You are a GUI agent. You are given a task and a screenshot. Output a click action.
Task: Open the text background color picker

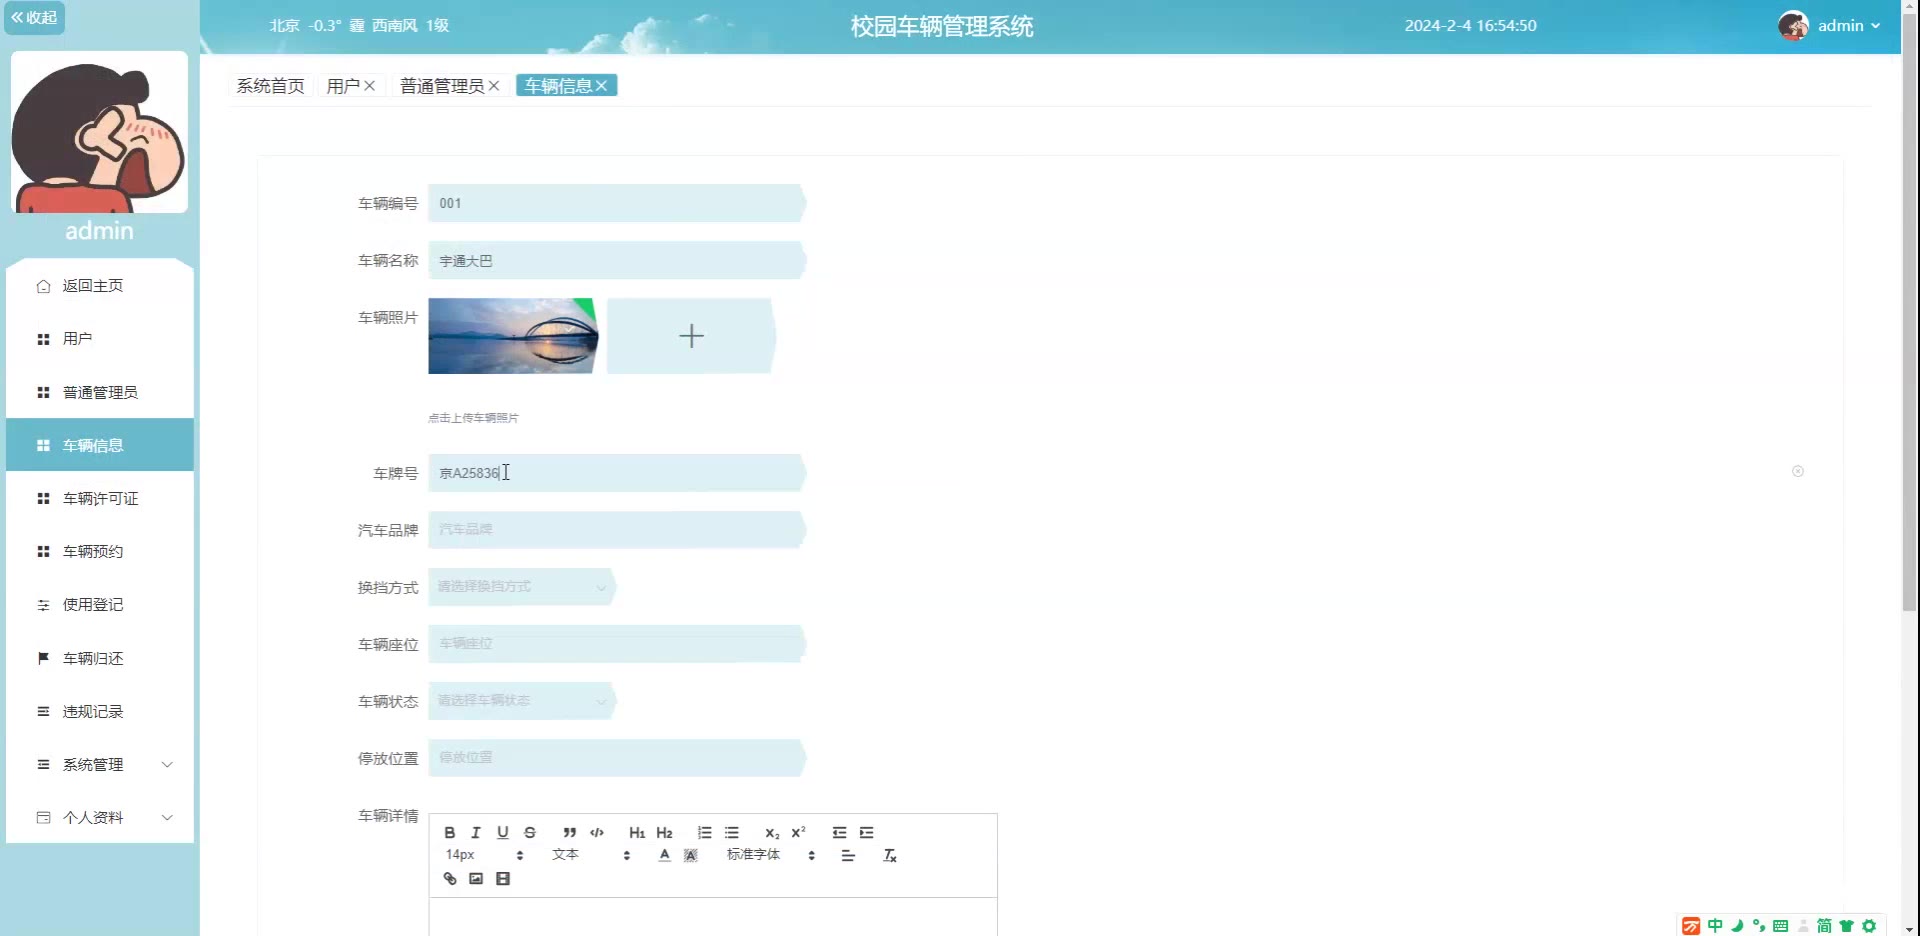(691, 855)
